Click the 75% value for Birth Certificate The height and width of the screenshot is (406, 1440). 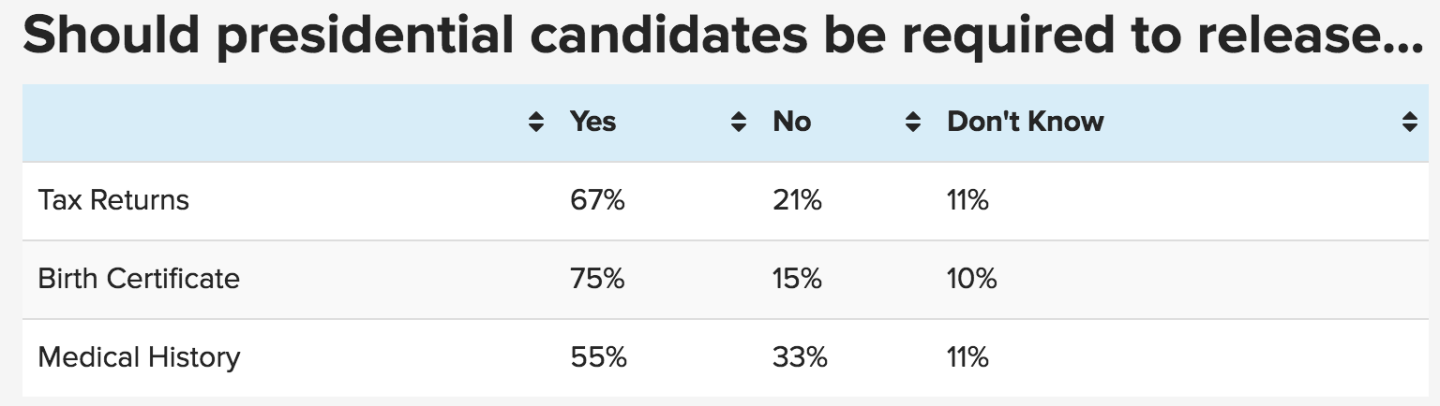(x=597, y=278)
